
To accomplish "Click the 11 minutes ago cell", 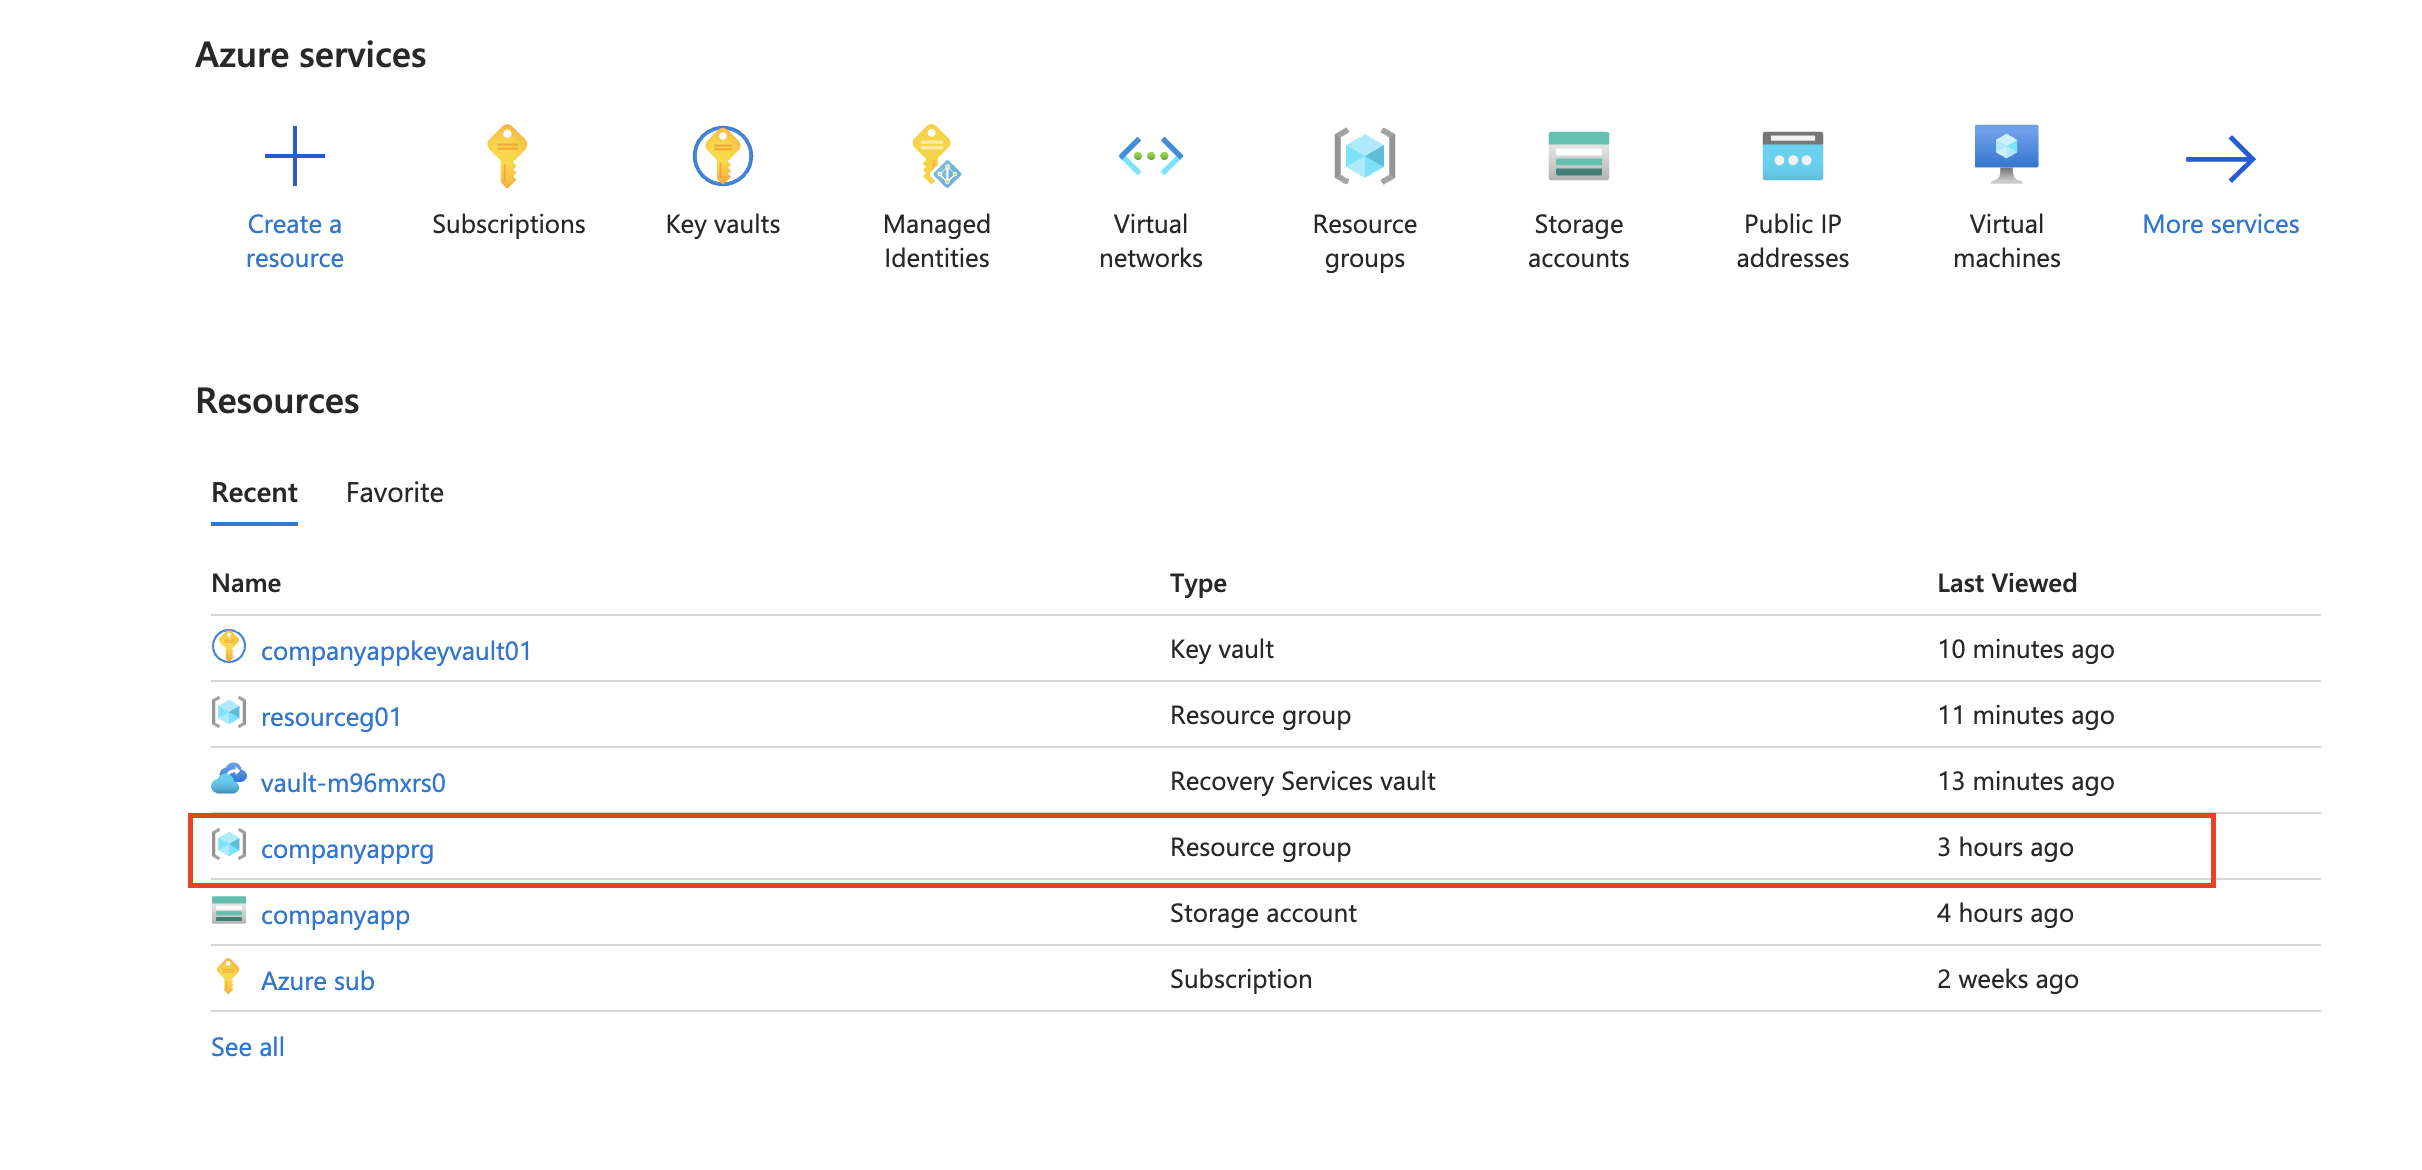I will tap(2026, 715).
